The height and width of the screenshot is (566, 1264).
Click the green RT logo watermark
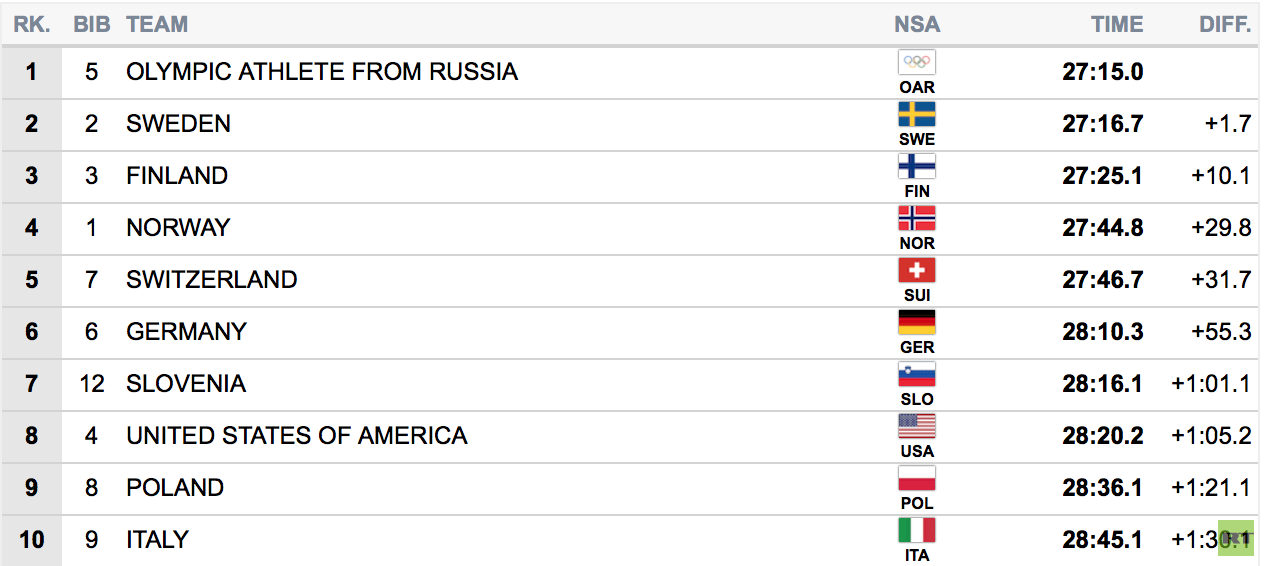point(1236,538)
